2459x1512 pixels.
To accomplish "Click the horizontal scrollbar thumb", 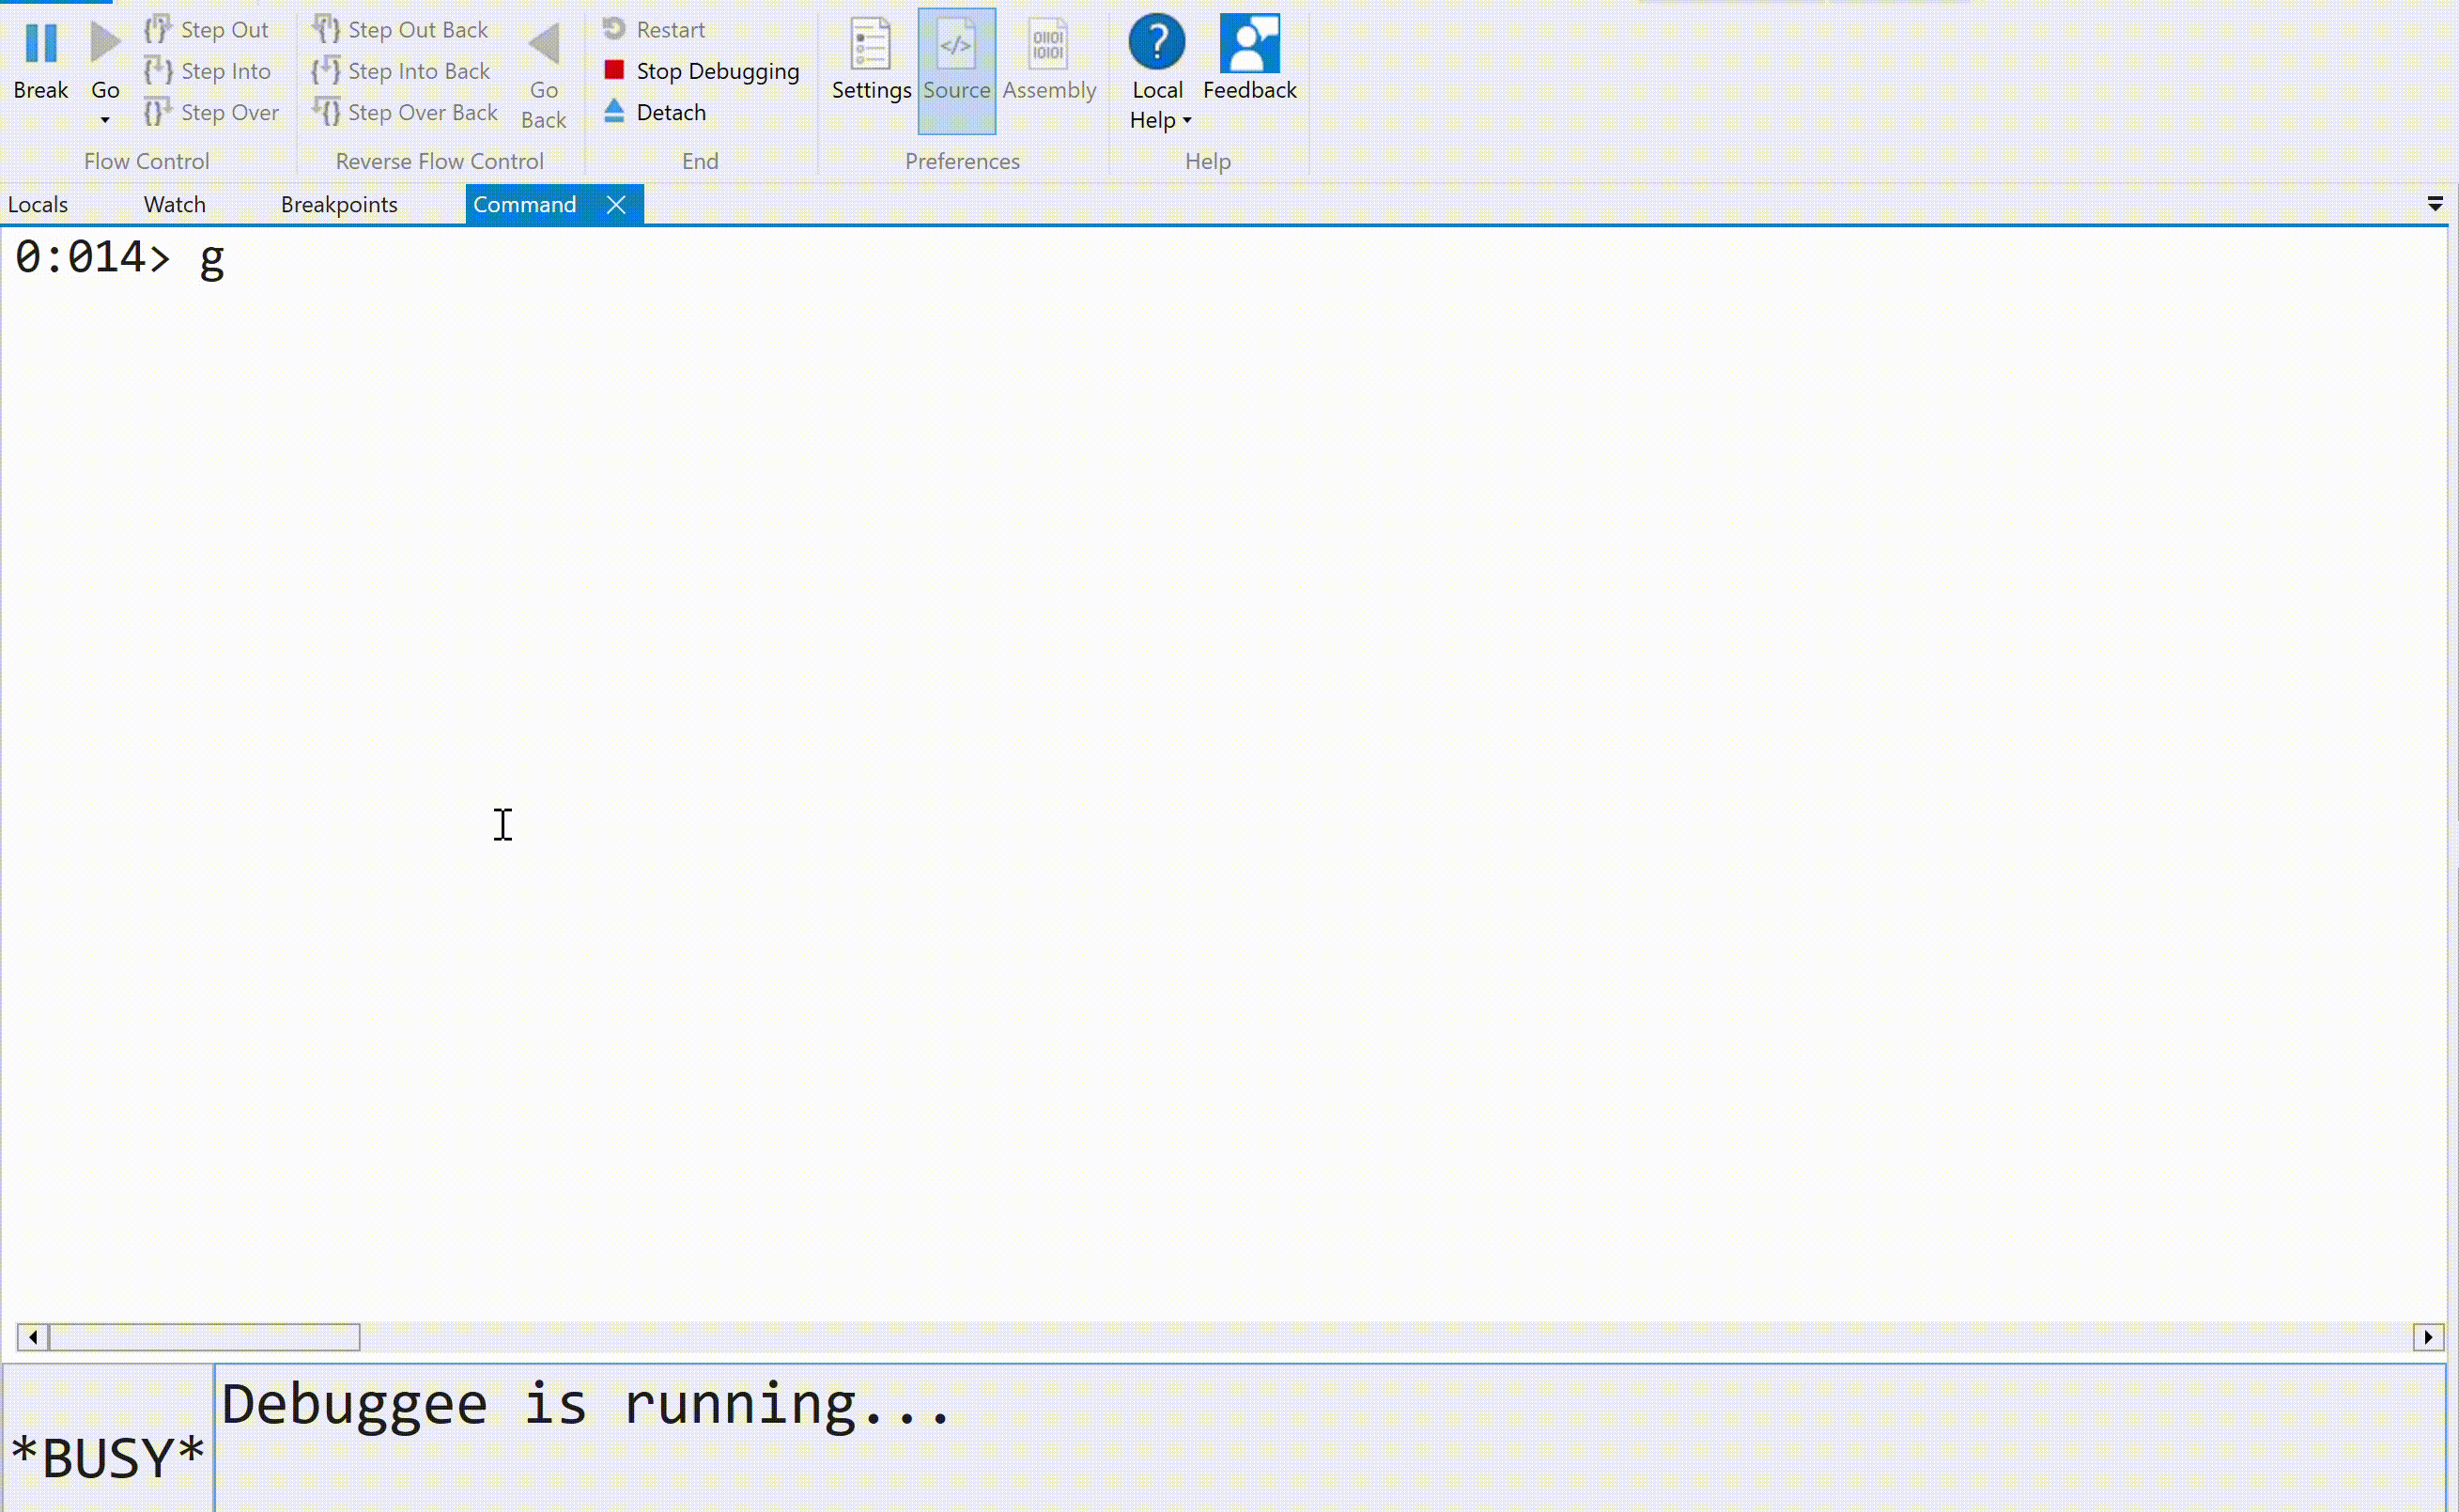I will [204, 1336].
